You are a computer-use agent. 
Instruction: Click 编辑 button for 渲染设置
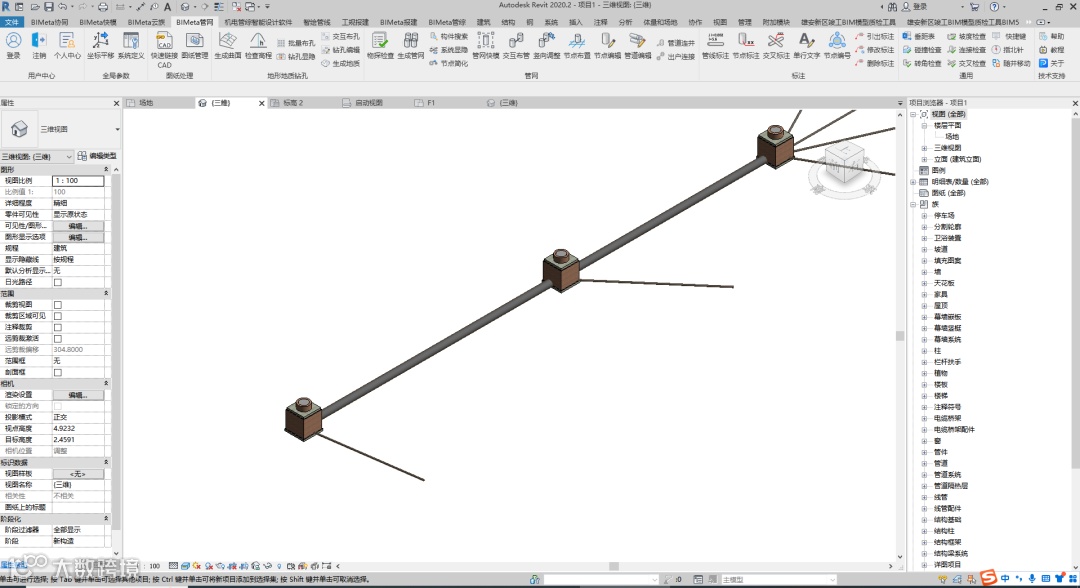click(78, 395)
